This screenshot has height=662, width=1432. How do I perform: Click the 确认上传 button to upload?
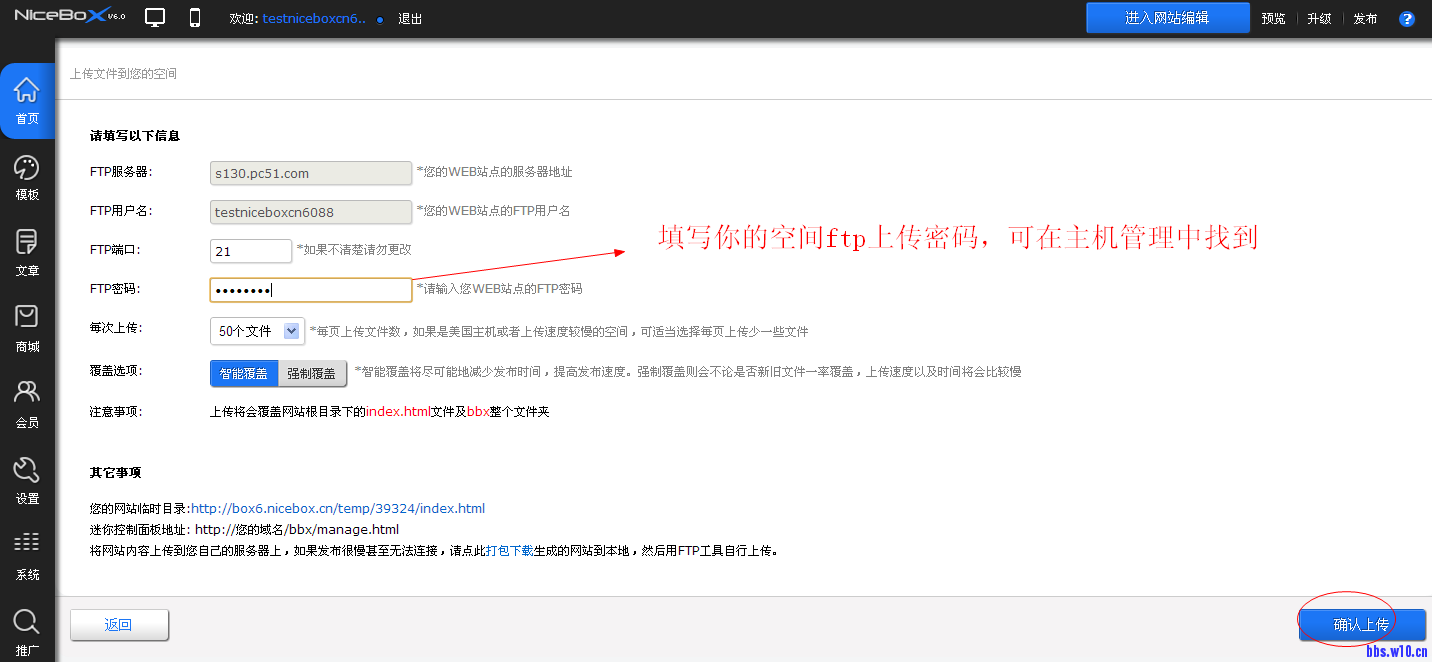tap(1362, 623)
